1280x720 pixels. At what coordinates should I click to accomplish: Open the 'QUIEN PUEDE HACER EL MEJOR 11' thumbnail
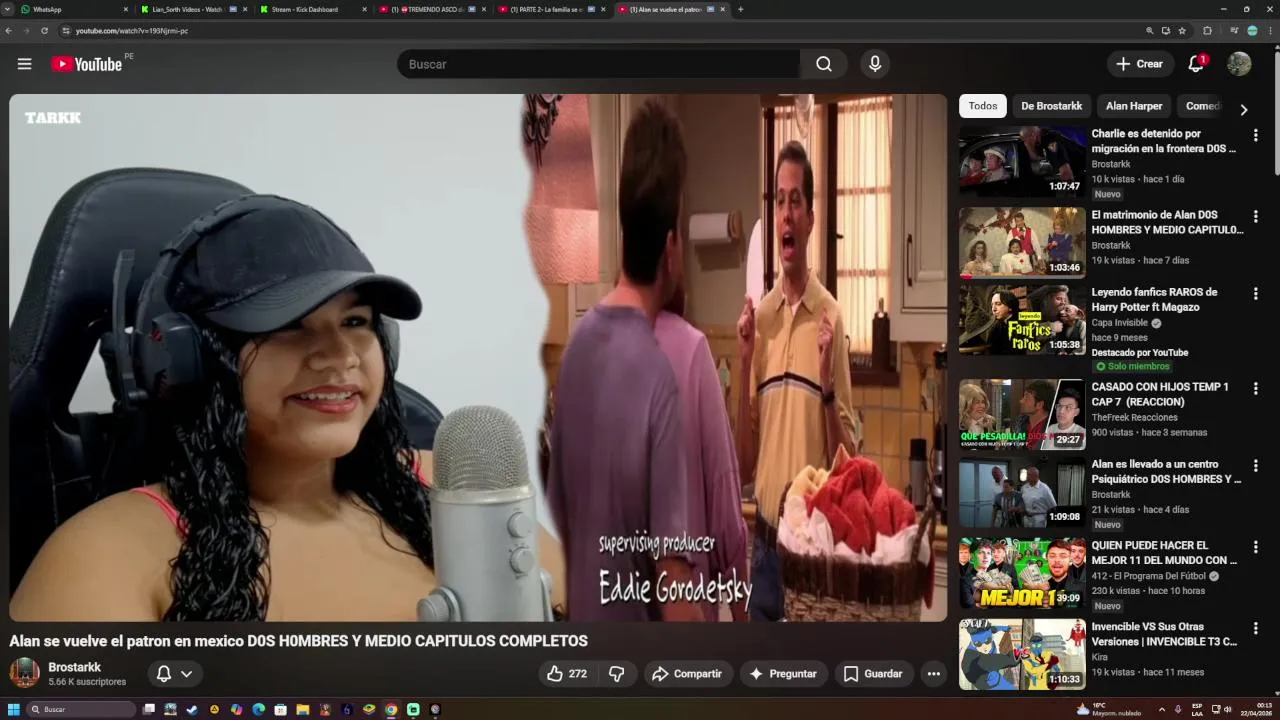coord(1022,573)
